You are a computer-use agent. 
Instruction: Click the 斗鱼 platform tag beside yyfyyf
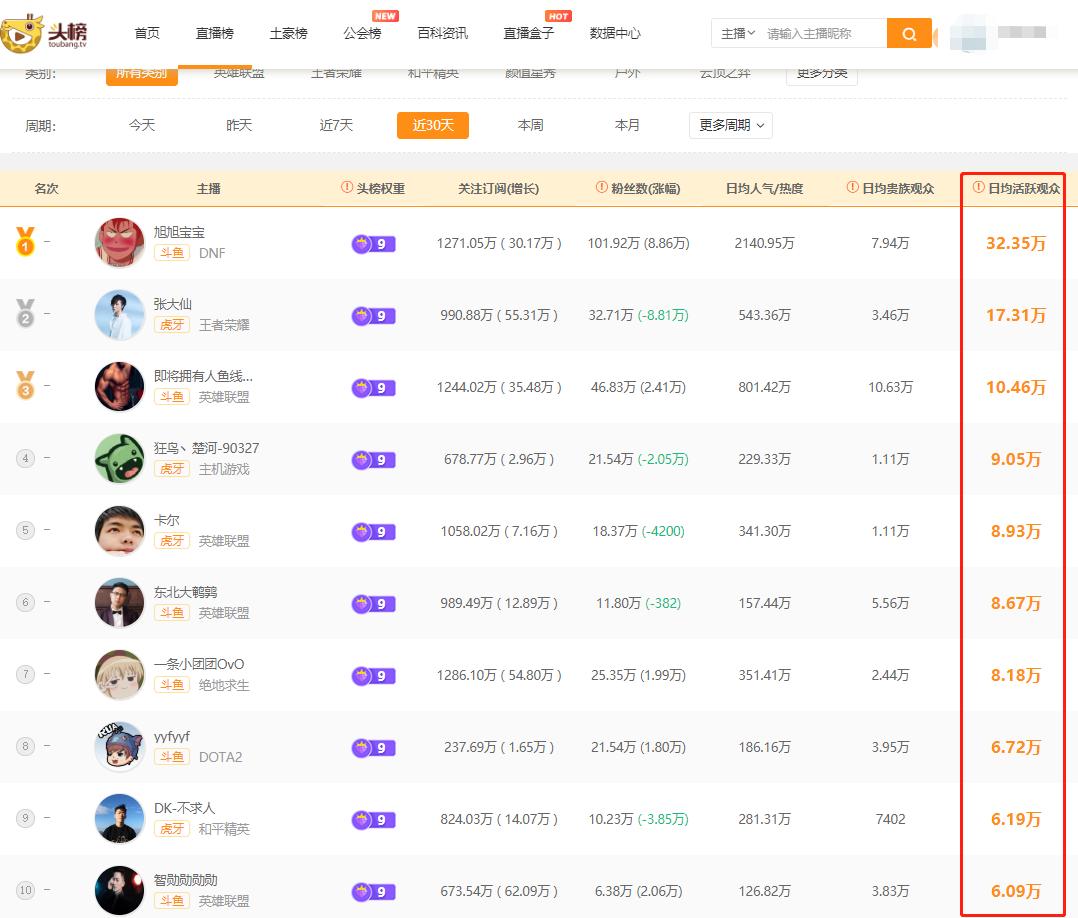click(x=170, y=757)
